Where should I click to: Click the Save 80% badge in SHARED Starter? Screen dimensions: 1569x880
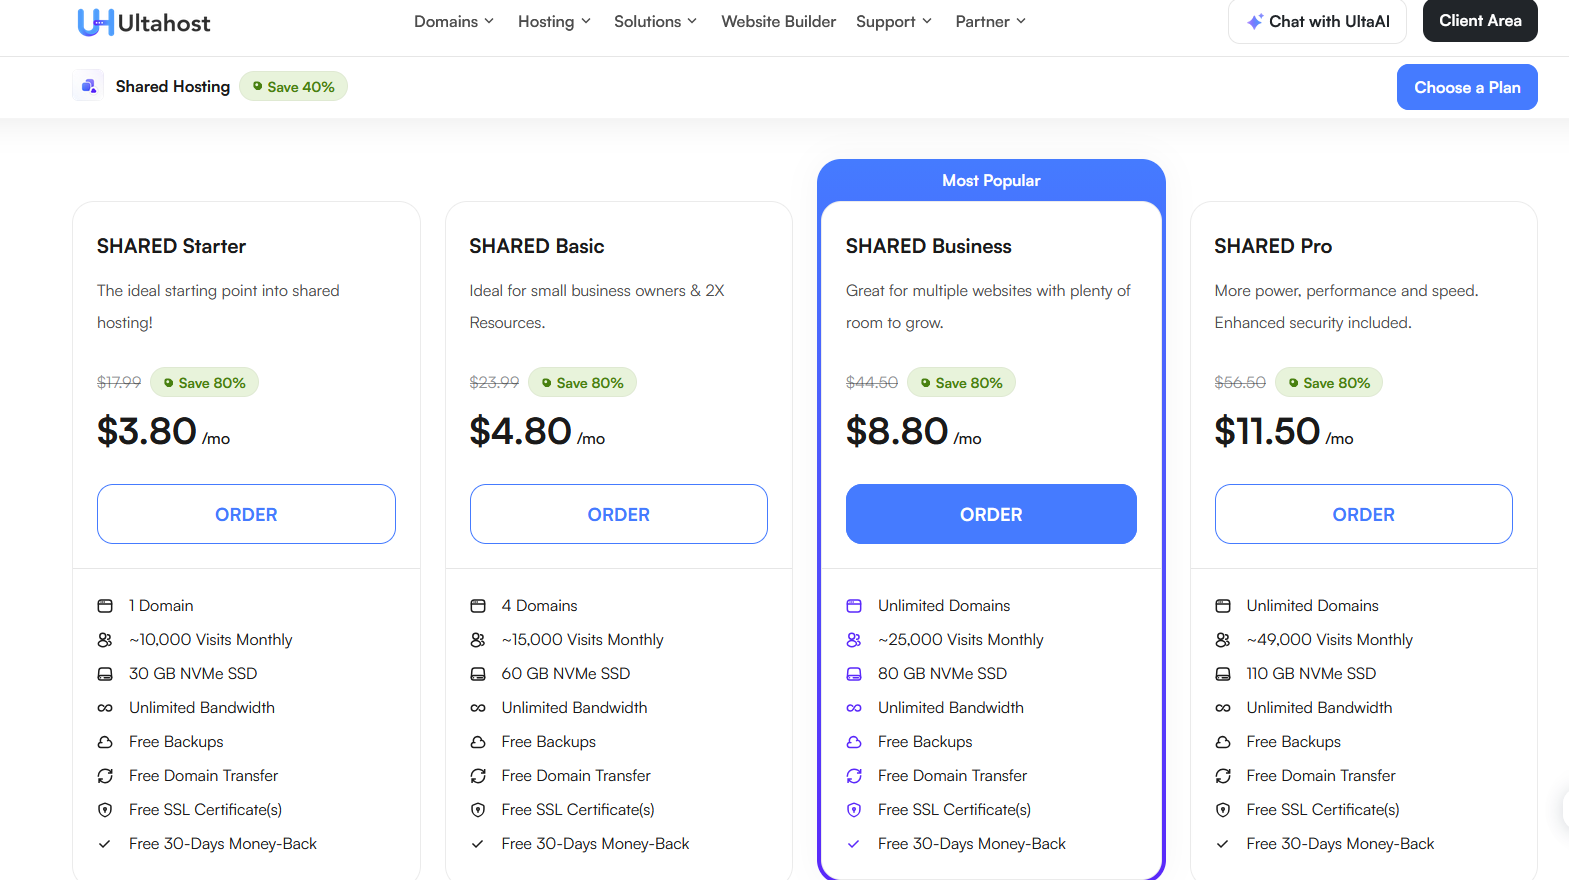point(204,383)
